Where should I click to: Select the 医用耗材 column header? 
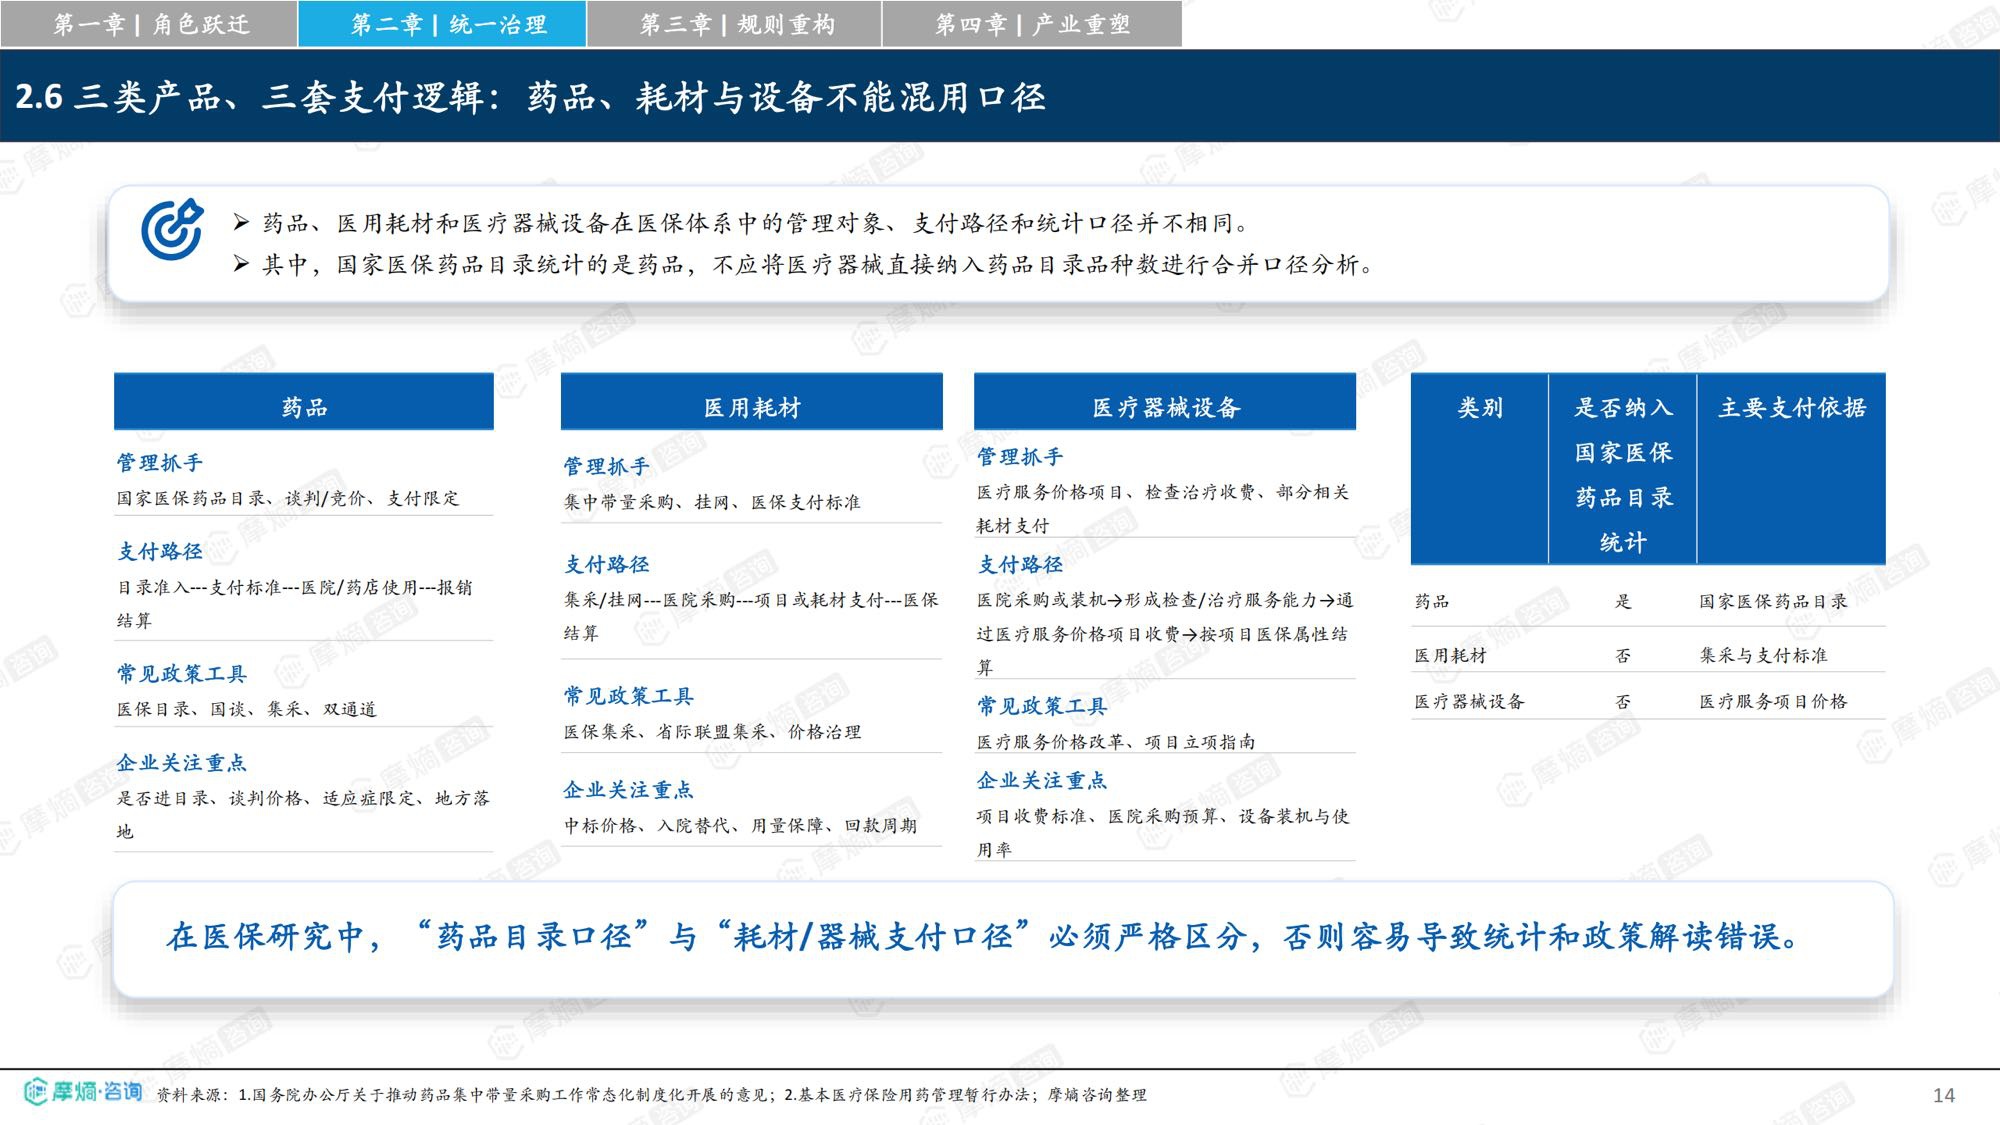pos(752,402)
